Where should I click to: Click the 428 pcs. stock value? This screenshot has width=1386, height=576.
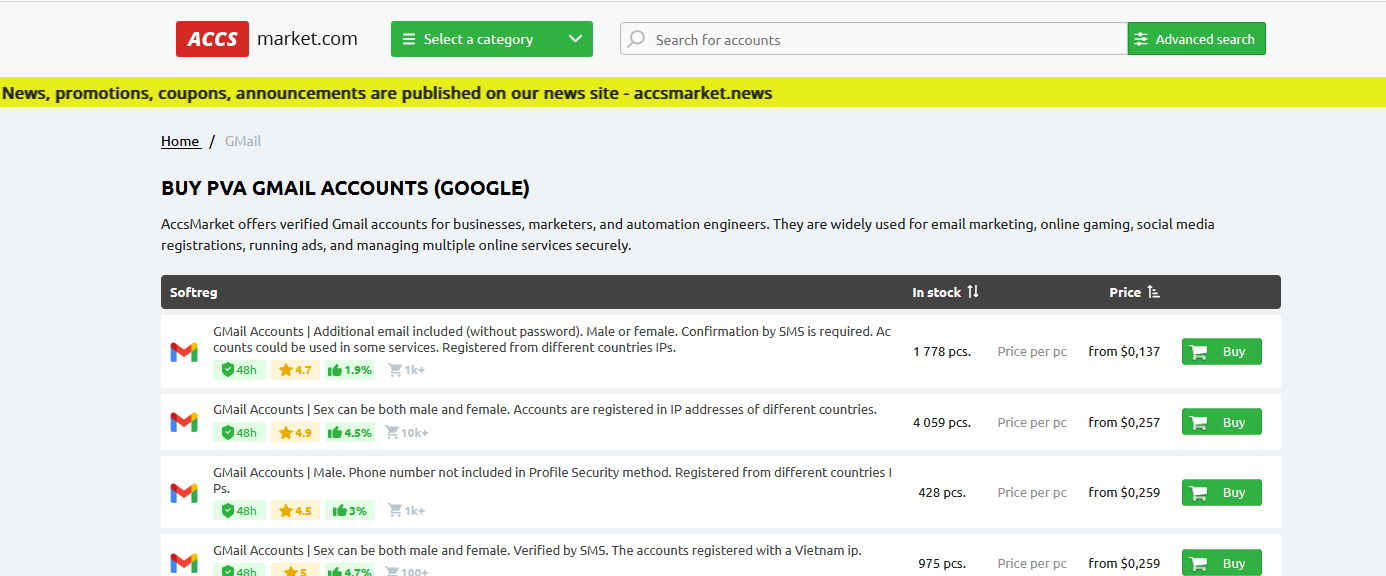tap(942, 492)
